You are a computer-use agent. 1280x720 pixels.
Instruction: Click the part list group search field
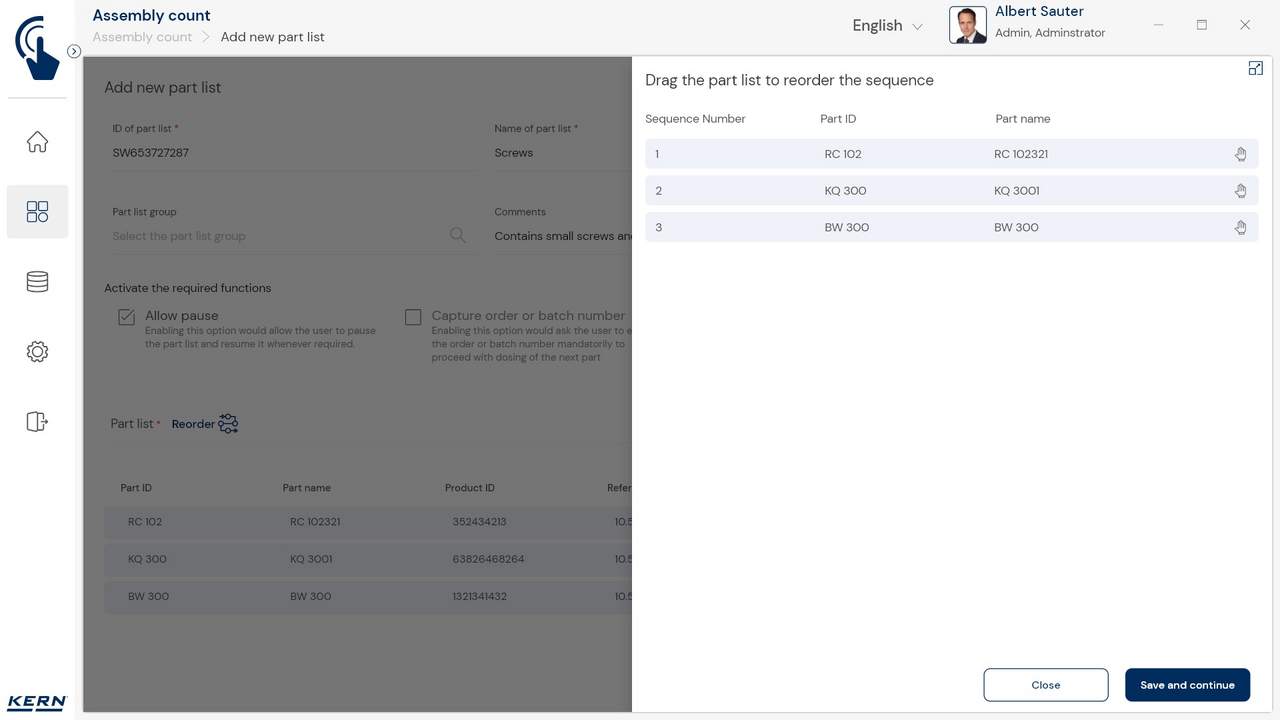(280, 236)
